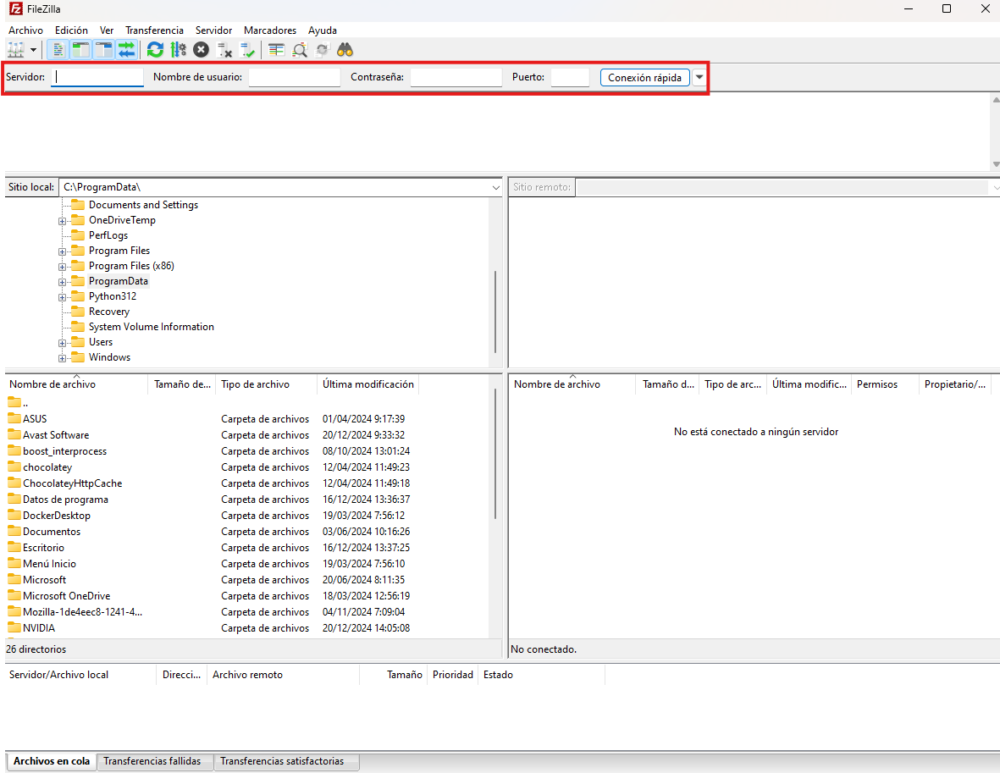Open the Transferencia menu
Viewport: 1000px width, 773px height.
(x=154, y=30)
